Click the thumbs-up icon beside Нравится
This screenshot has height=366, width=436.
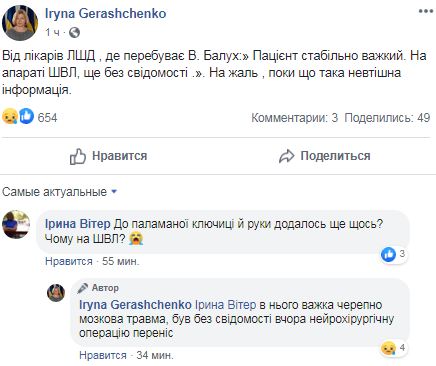point(78,156)
